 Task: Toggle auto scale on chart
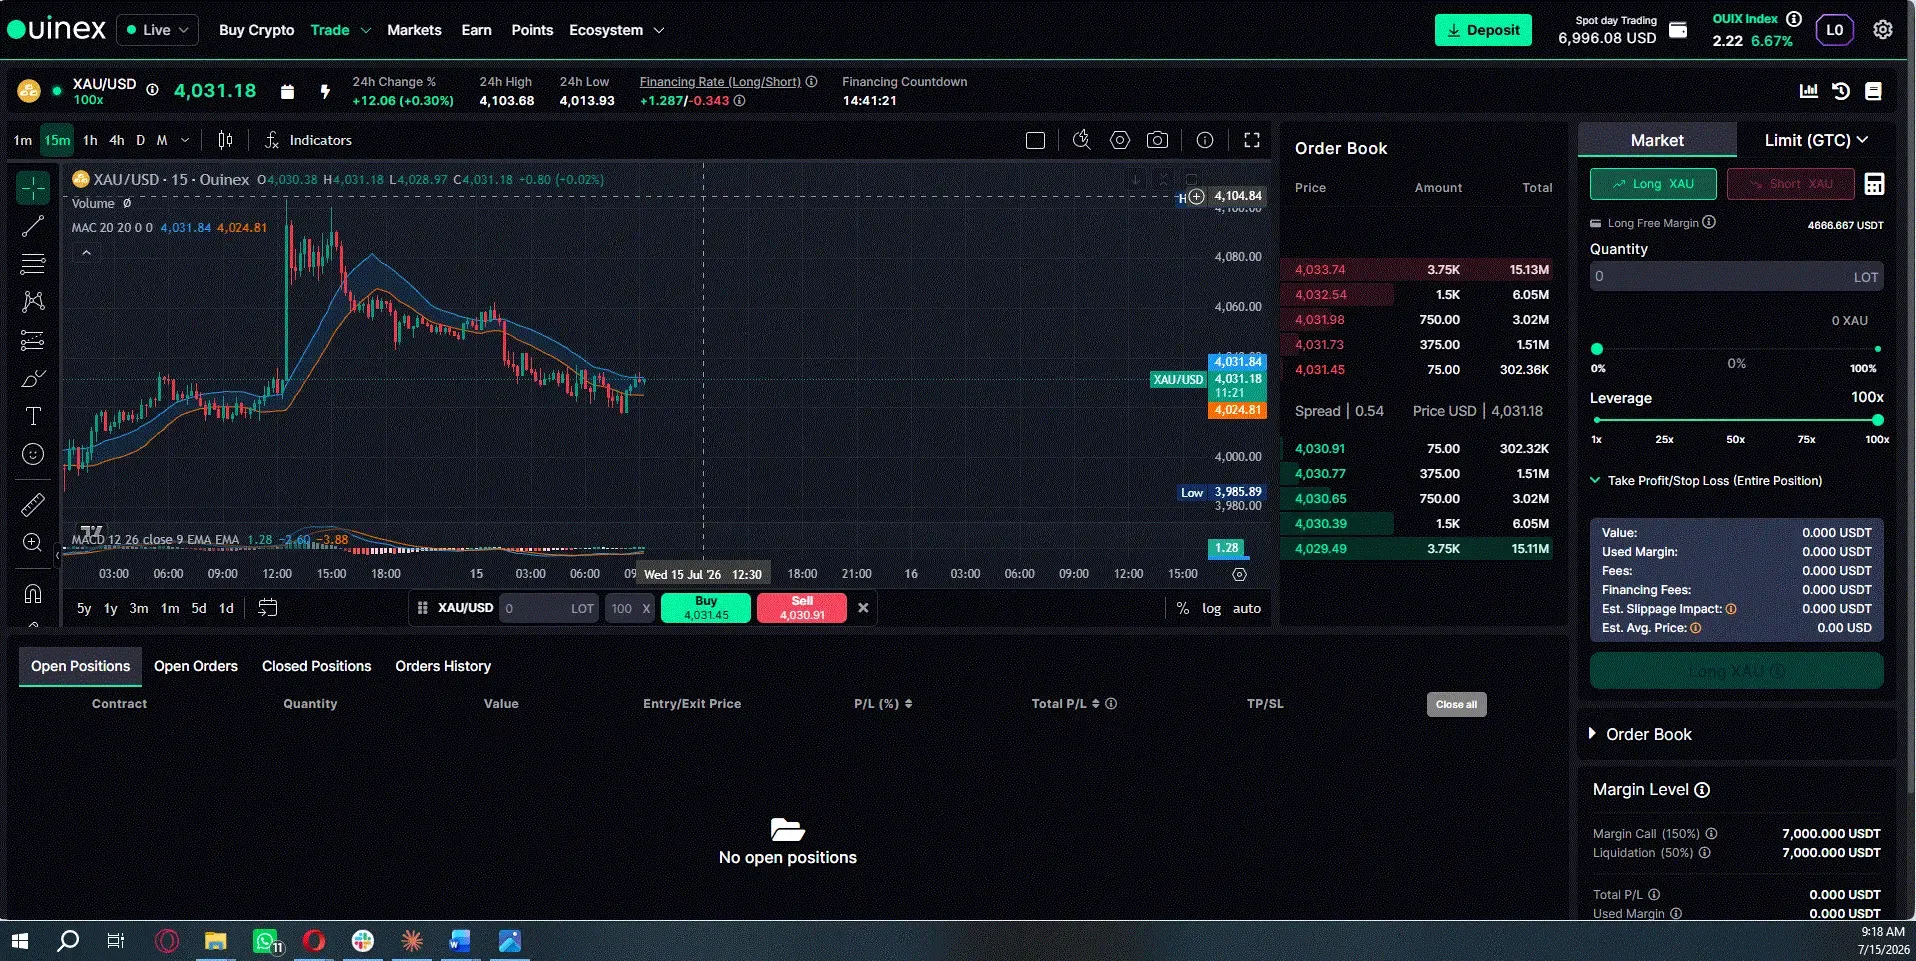1247,608
